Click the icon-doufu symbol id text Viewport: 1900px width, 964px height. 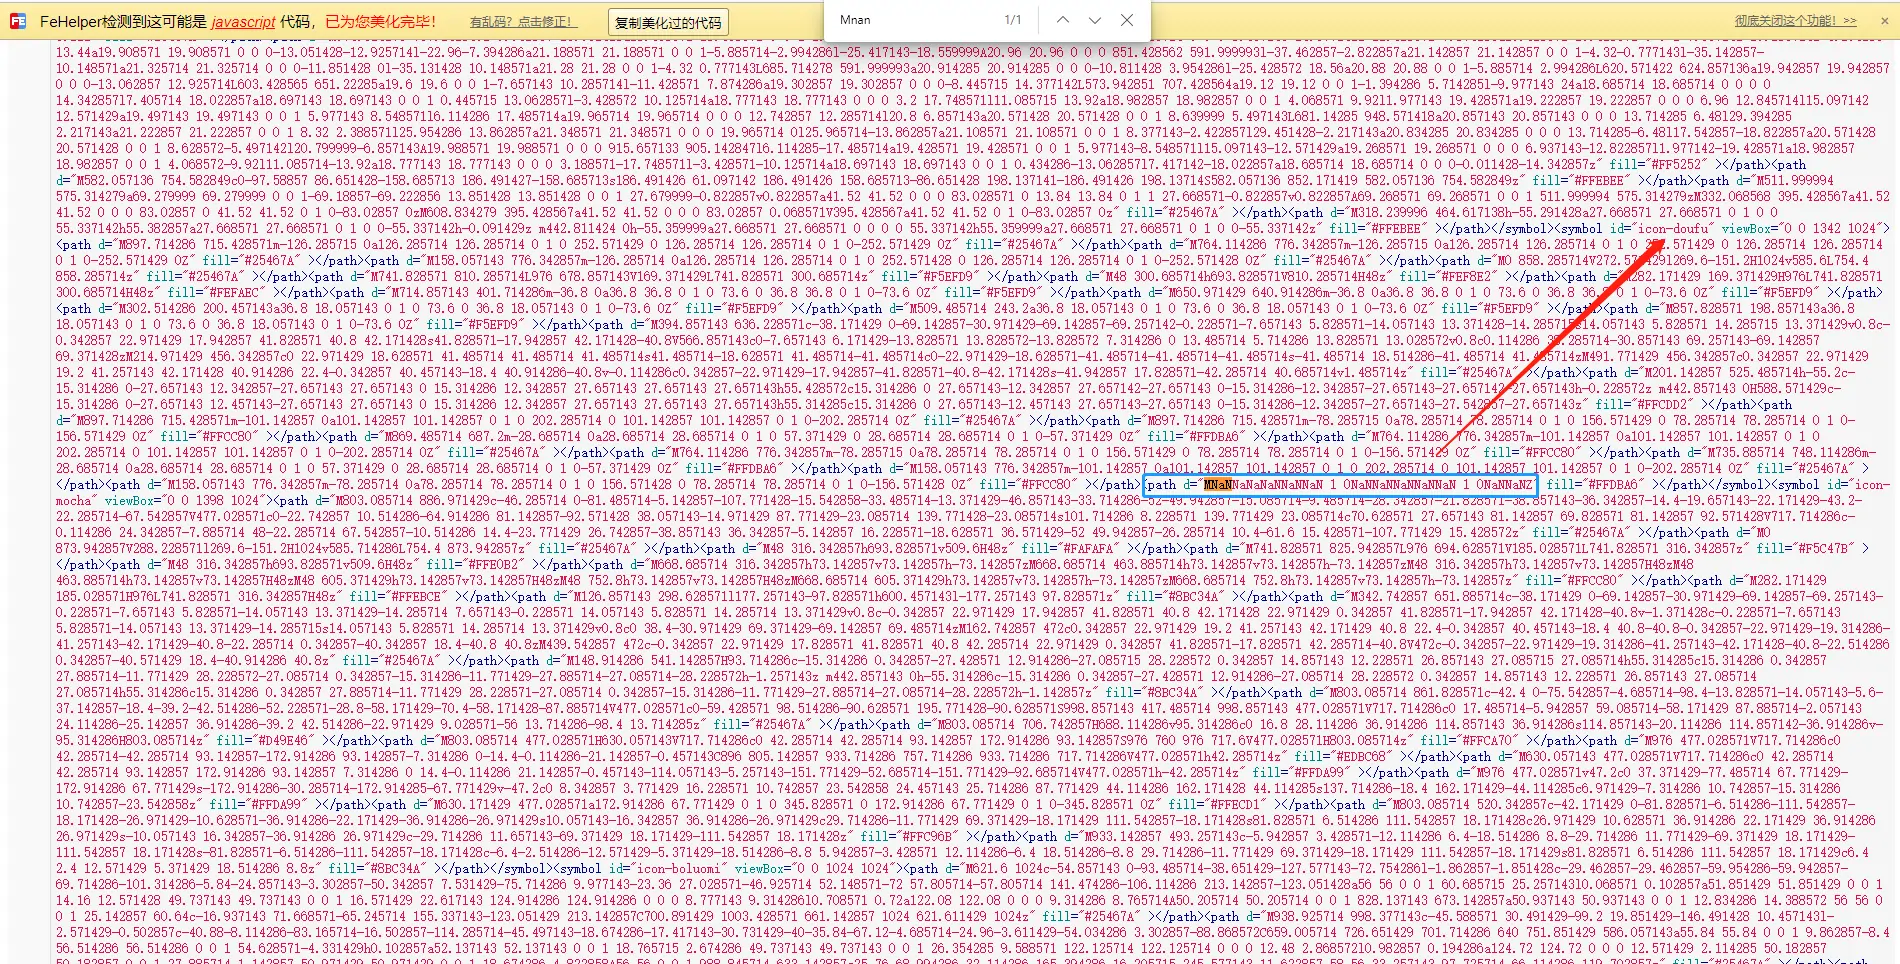(x=1672, y=229)
